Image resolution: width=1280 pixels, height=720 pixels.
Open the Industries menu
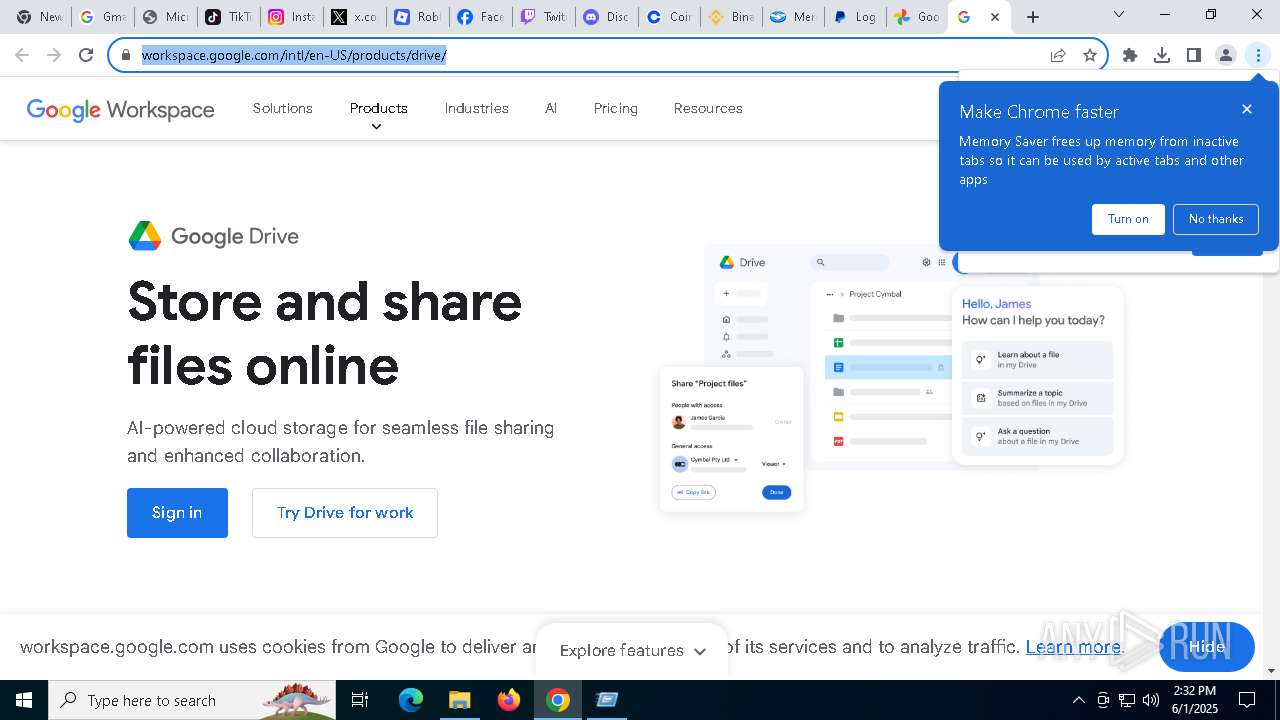point(476,108)
